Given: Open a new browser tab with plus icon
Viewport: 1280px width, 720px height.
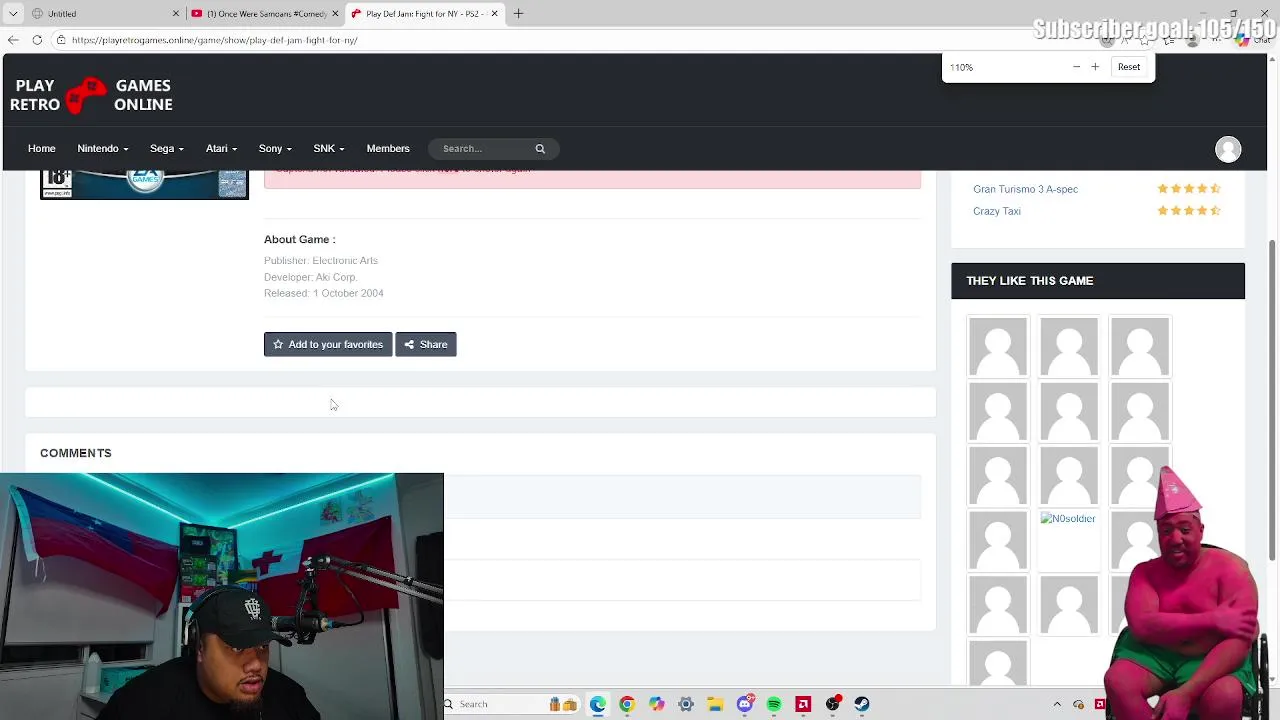Looking at the screenshot, I should (x=518, y=14).
